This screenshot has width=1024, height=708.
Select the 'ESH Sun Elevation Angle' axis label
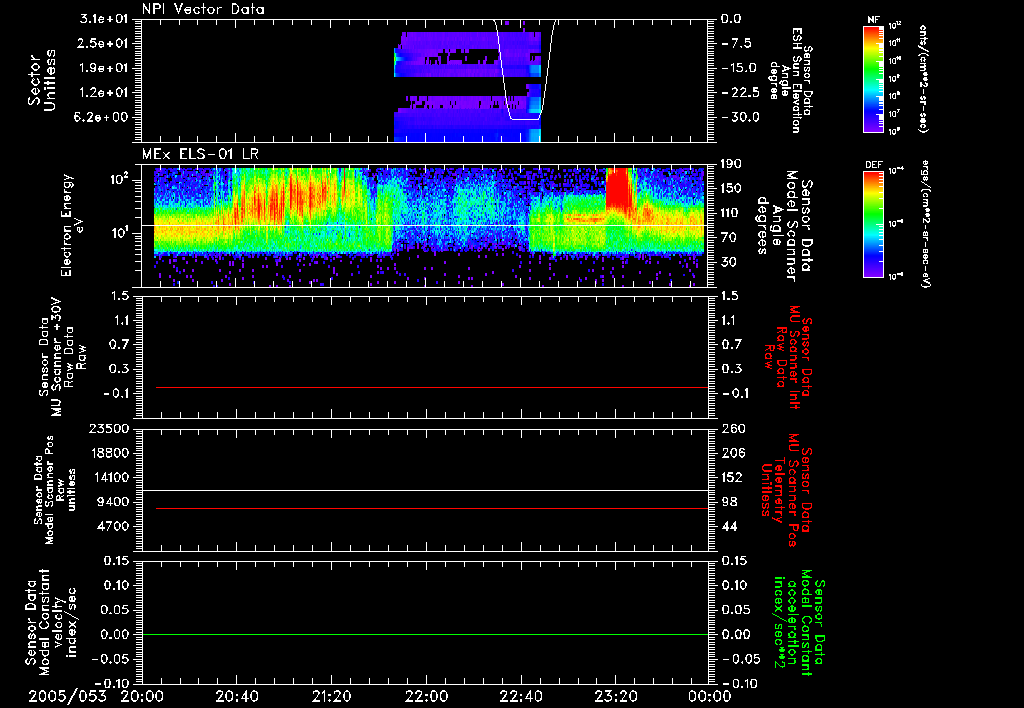coord(790,80)
